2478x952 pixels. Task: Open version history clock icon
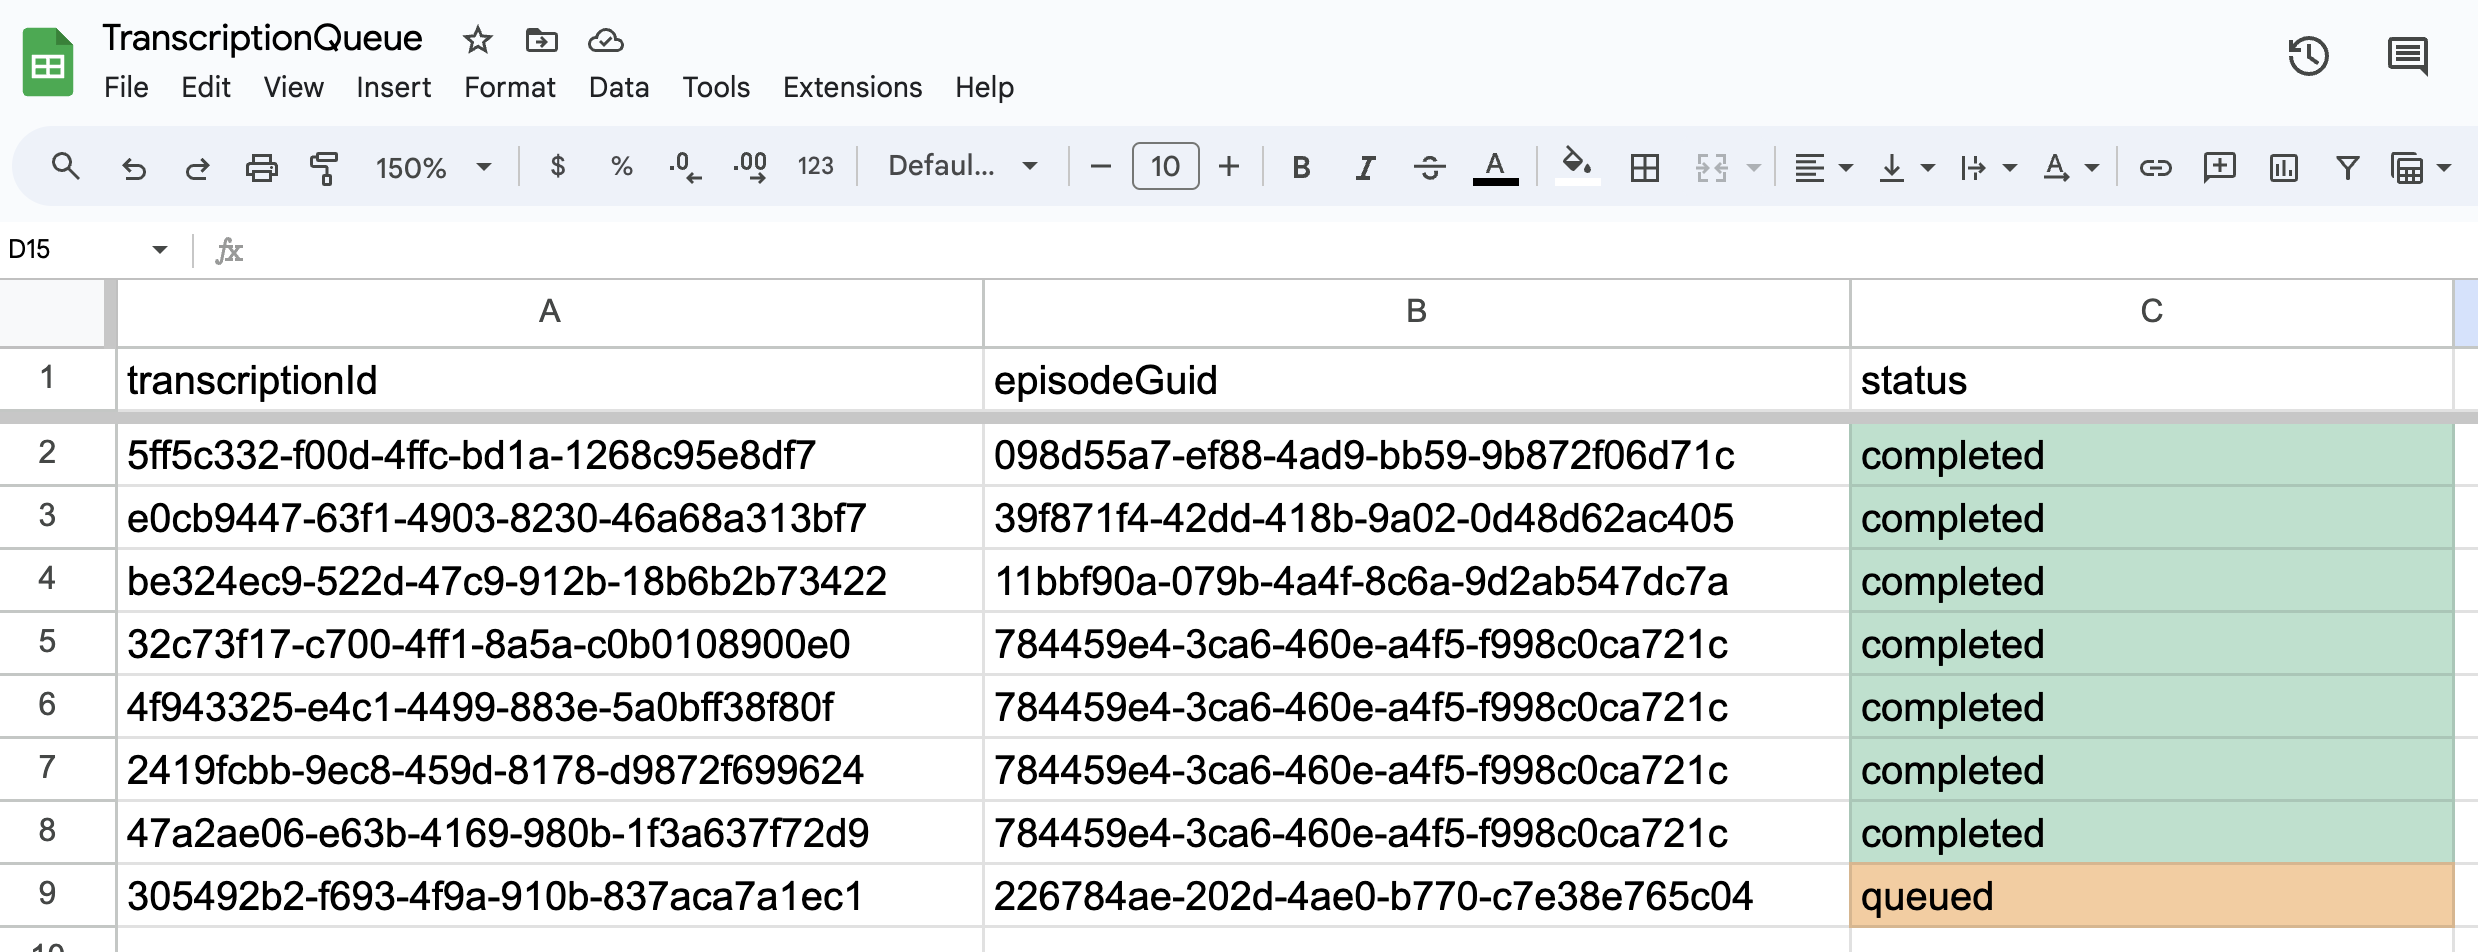(2308, 56)
